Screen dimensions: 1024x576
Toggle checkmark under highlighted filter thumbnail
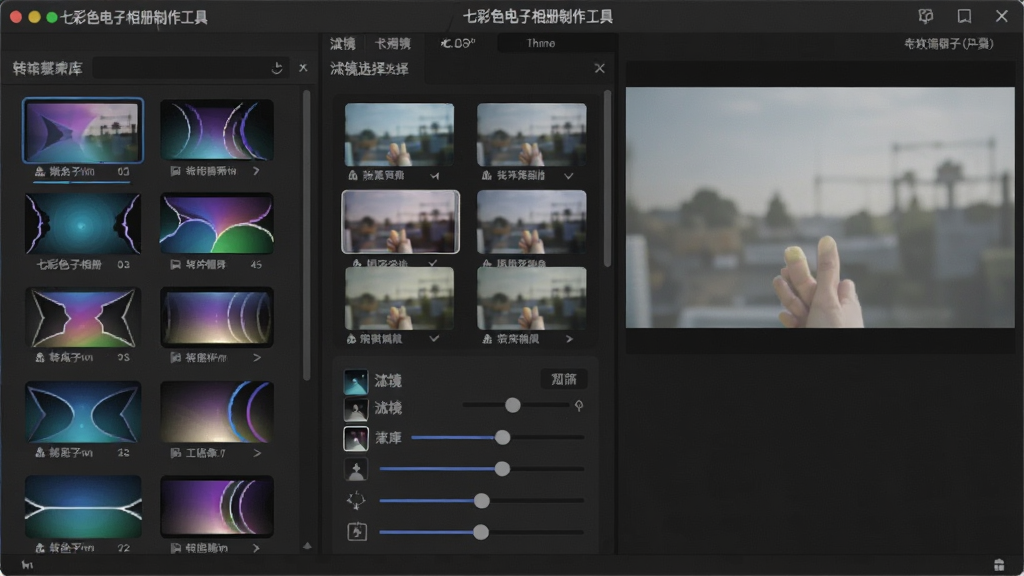432,262
